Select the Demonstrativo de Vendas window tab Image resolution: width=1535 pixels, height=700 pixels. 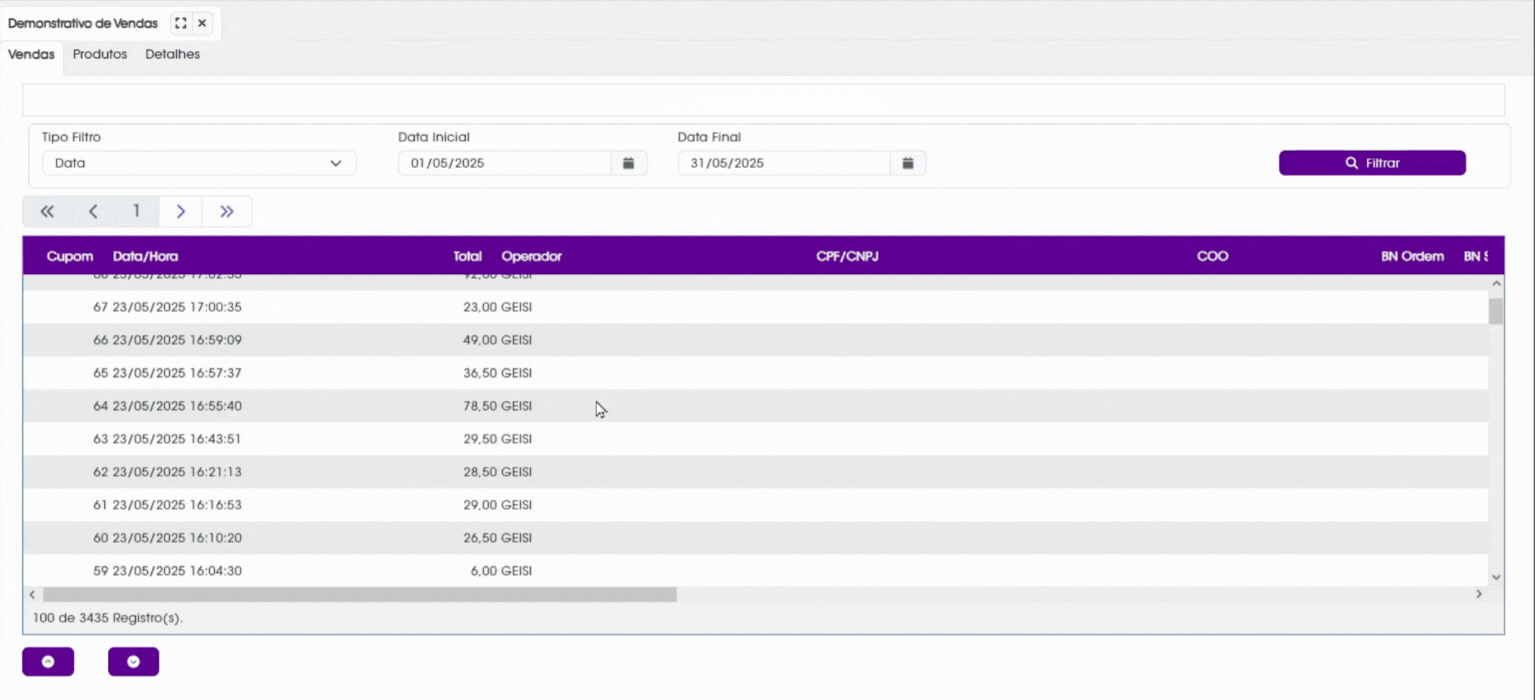click(x=83, y=23)
